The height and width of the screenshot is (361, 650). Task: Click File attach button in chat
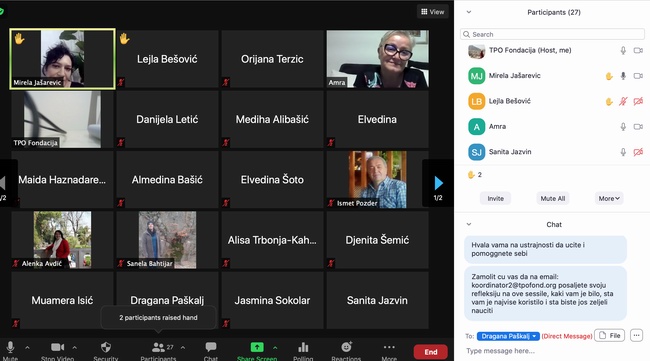[x=609, y=335]
